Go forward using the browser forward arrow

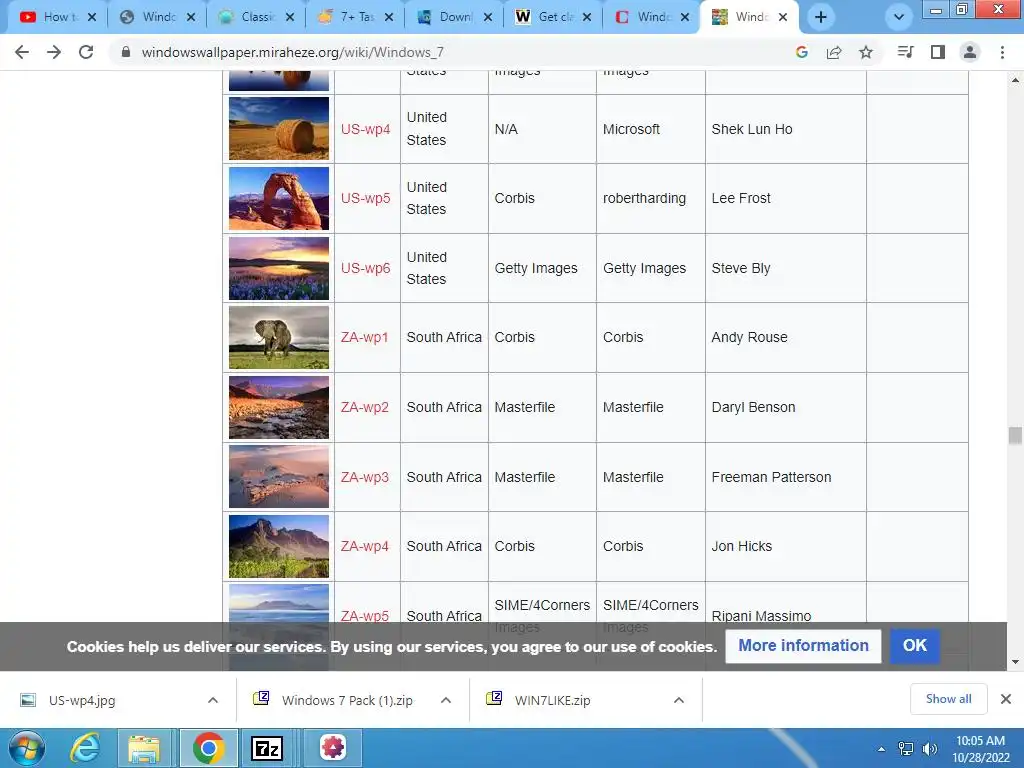[54, 52]
